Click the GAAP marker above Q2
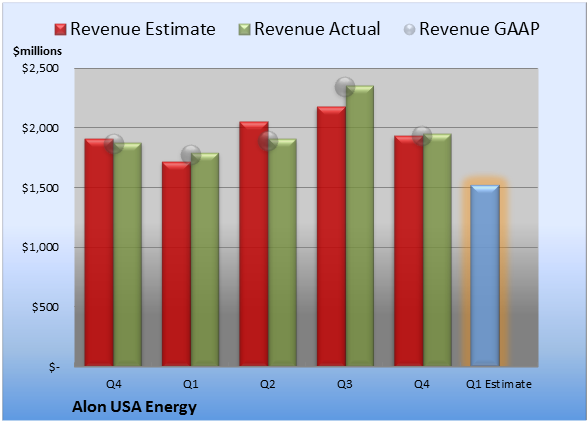The width and height of the screenshot is (588, 422). pyautogui.click(x=268, y=141)
